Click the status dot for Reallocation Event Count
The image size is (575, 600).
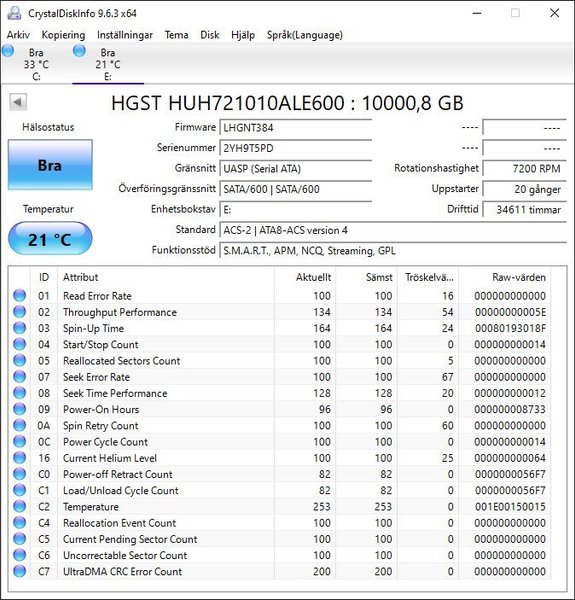20,522
